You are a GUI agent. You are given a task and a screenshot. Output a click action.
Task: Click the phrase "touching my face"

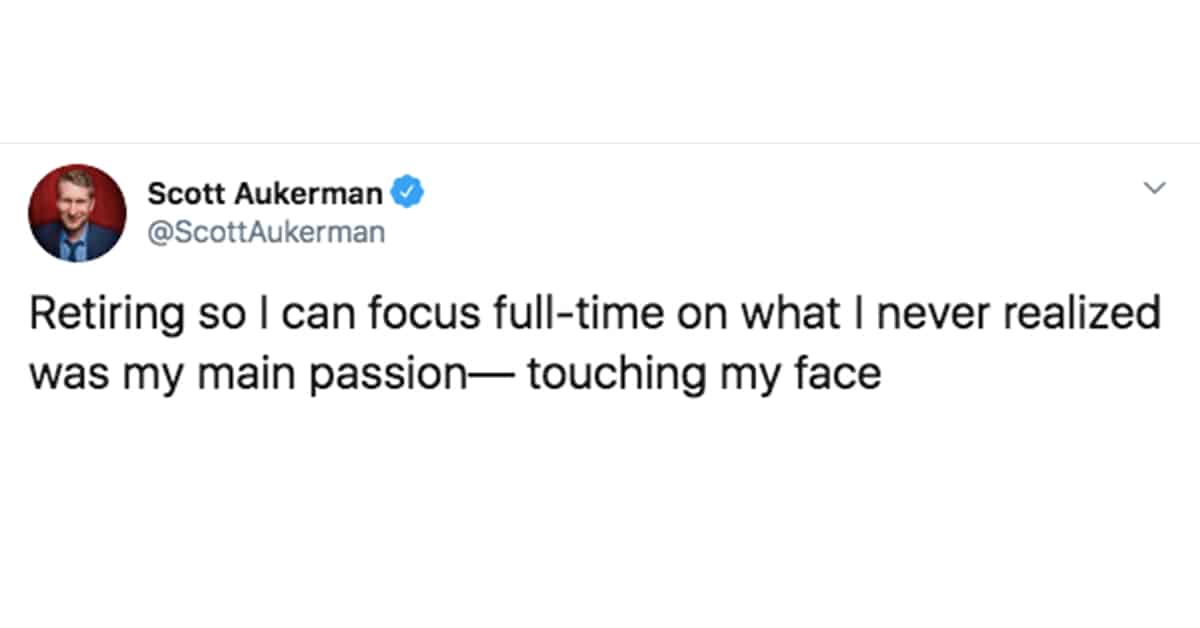tap(704, 374)
